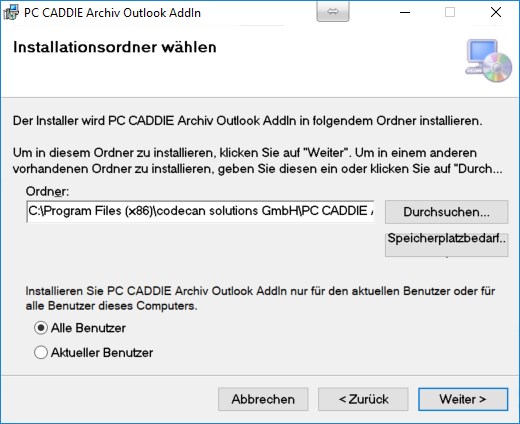Screen dimensions: 520x424
Task: Select the Alle Benutzer radio option
Action: [x=41, y=328]
